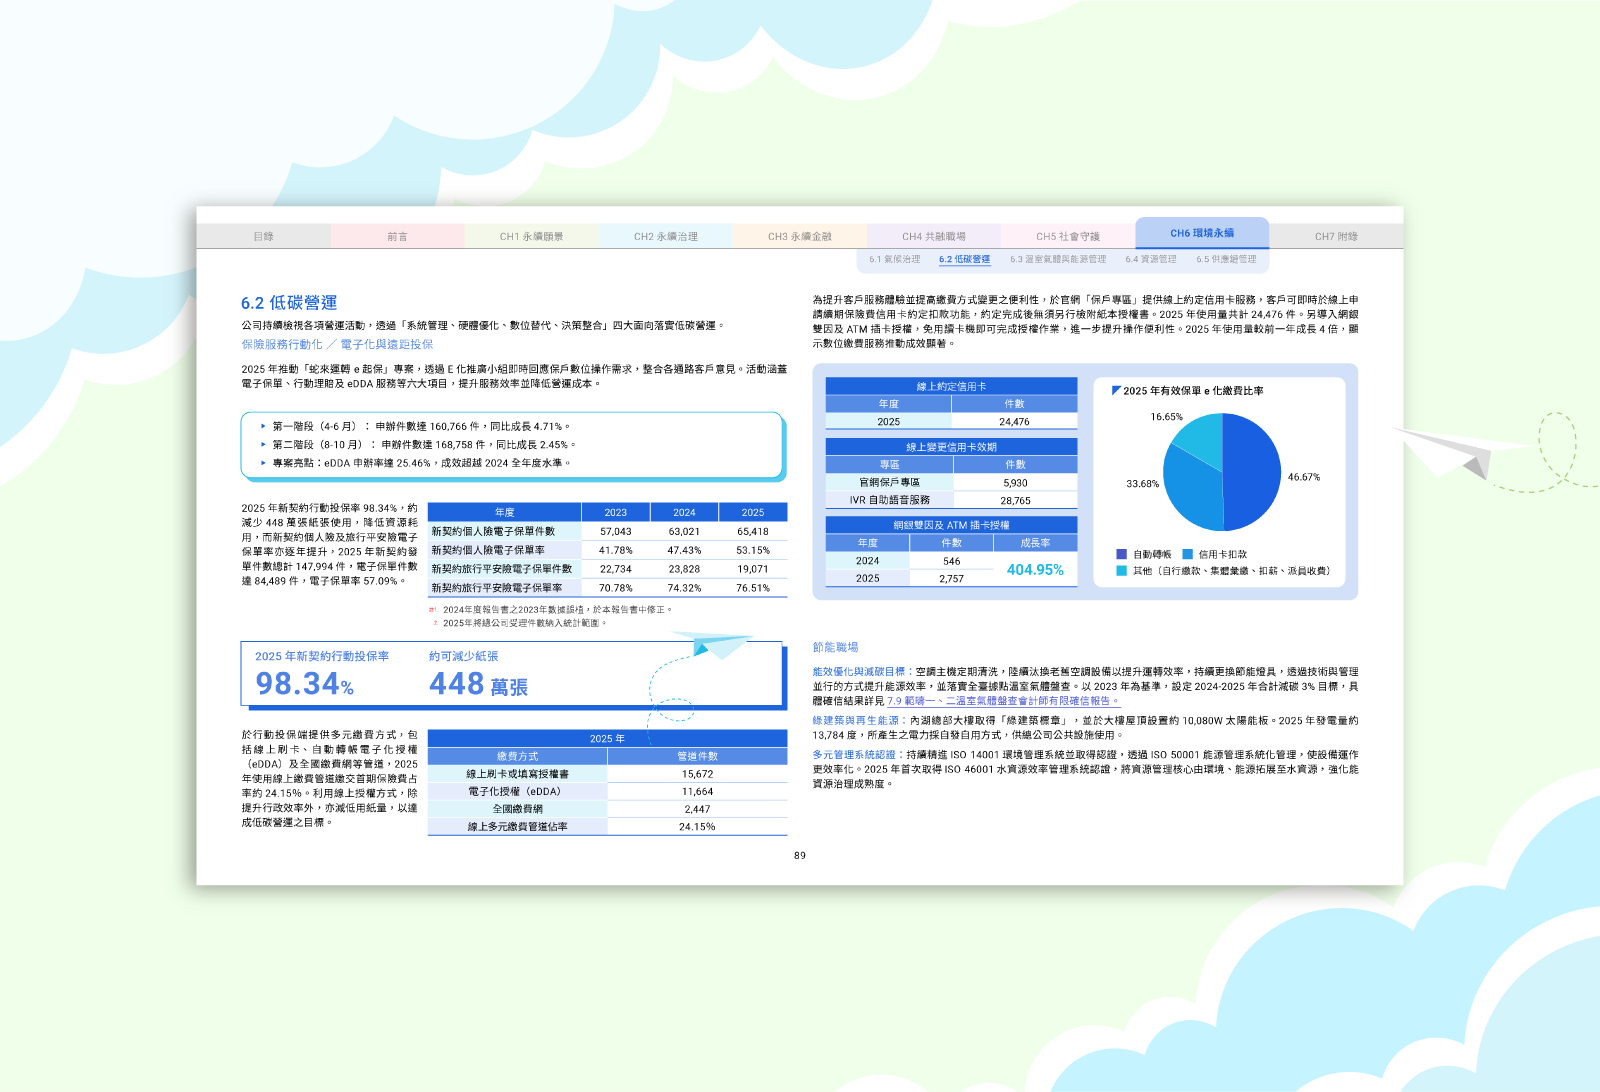Viewport: 1600px width, 1092px height.
Task: Open CH5 社會守護 tab
Action: point(1067,237)
